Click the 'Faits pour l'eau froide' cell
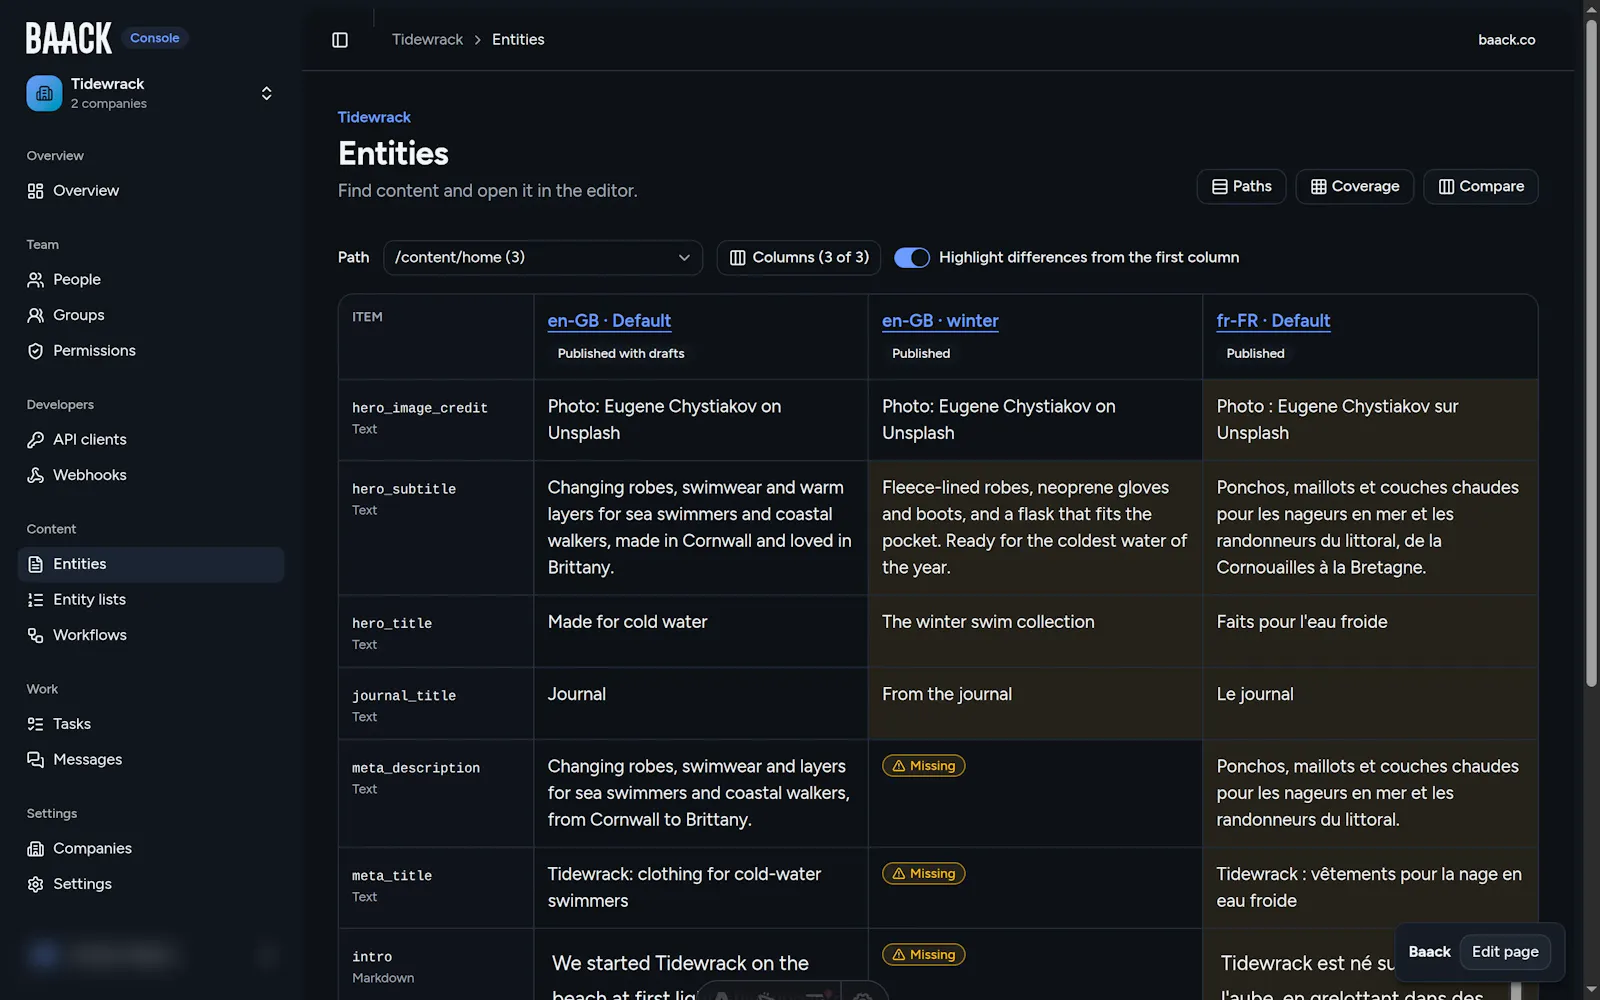This screenshot has height=1000, width=1600. coord(1370,632)
